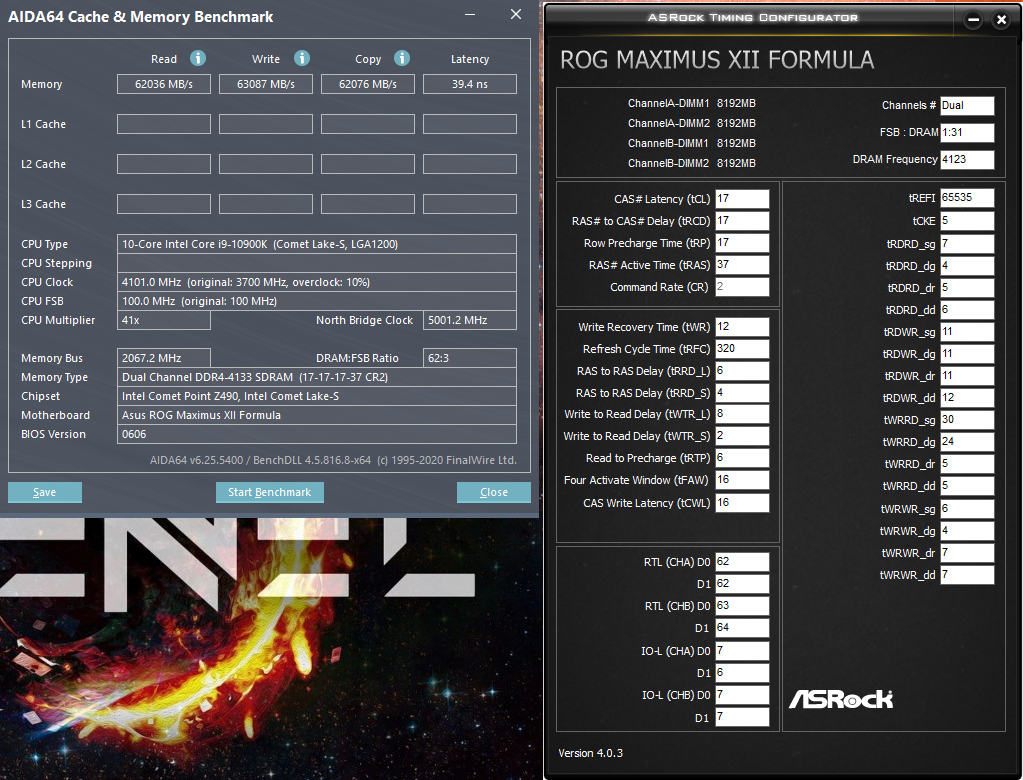Click the tWRWR_sg field
This screenshot has width=1023, height=780.
coord(967,509)
